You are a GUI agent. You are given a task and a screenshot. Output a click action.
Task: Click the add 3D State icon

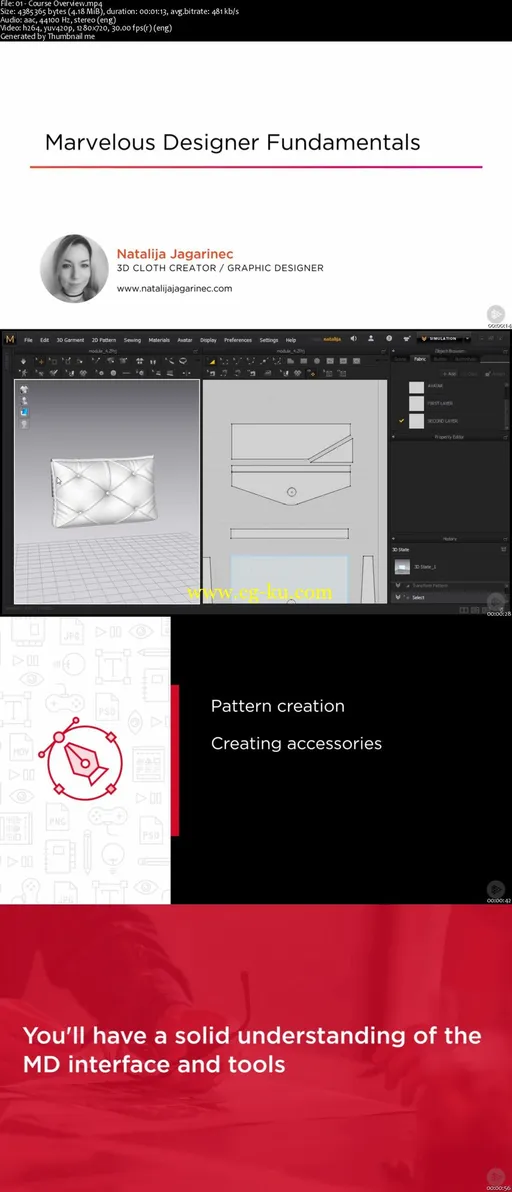[504, 549]
